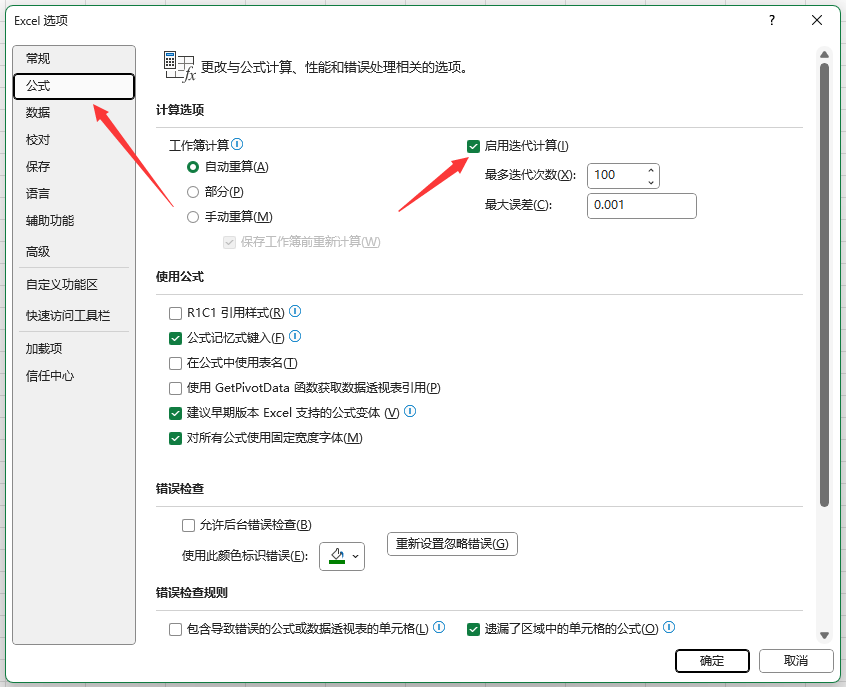The height and width of the screenshot is (687, 846).
Task: Open the 辅助功能 category
Action: pos(74,221)
